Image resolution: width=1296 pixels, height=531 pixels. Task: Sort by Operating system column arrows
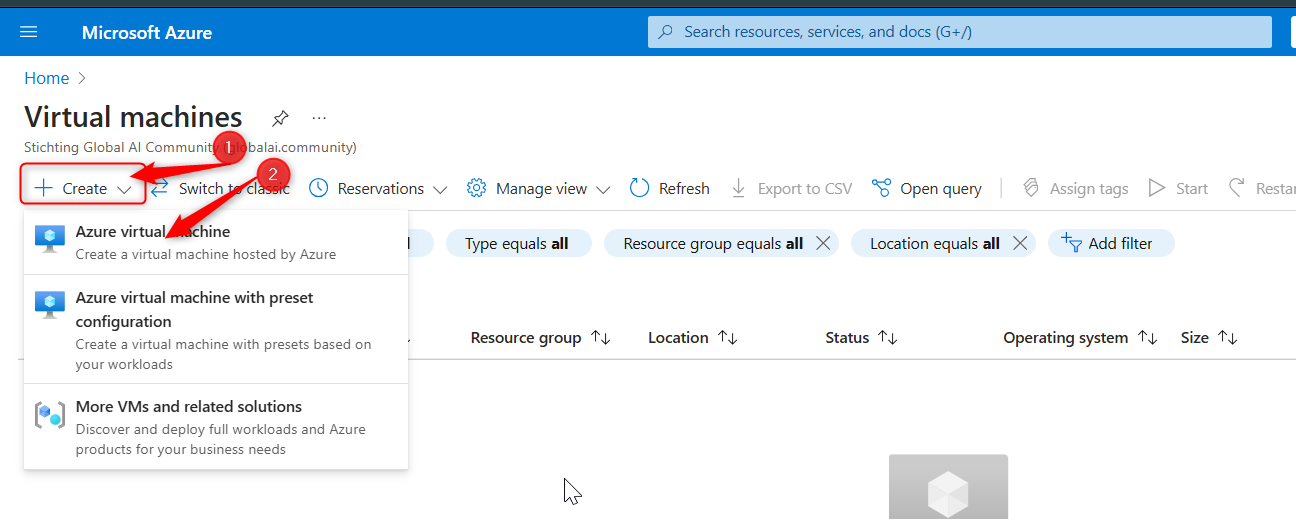pos(1147,338)
